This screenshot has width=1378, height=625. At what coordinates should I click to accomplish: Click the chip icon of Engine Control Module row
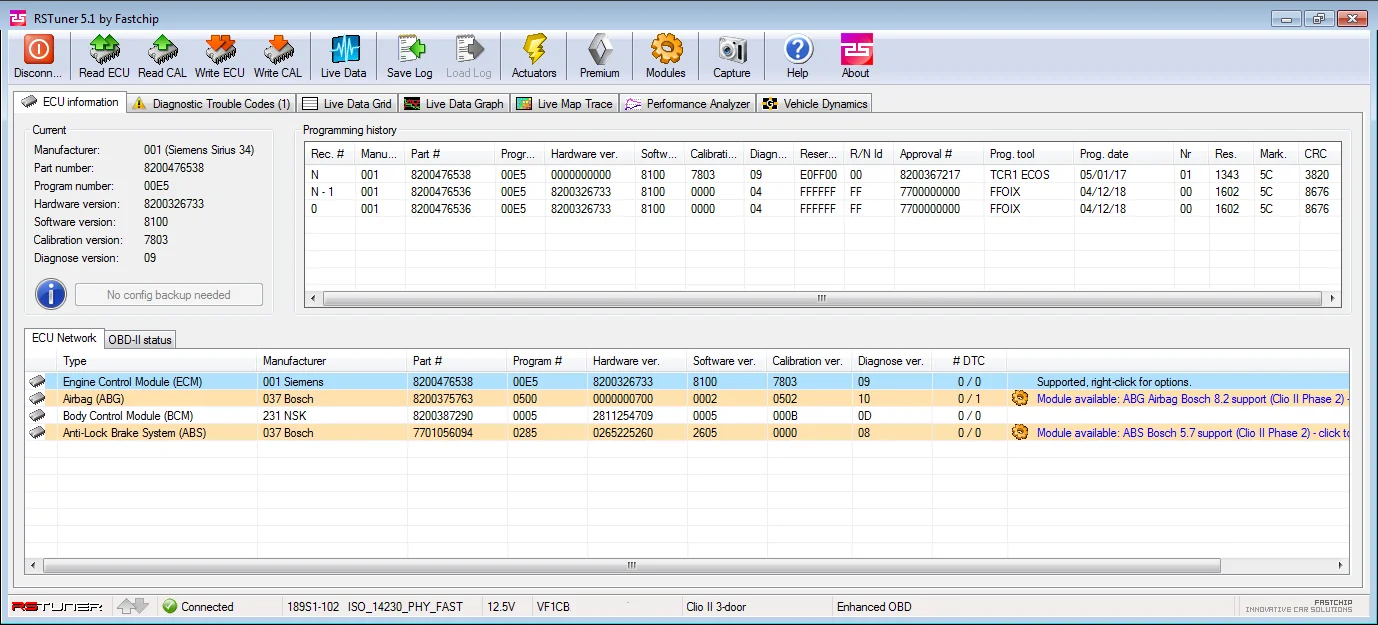[37, 382]
